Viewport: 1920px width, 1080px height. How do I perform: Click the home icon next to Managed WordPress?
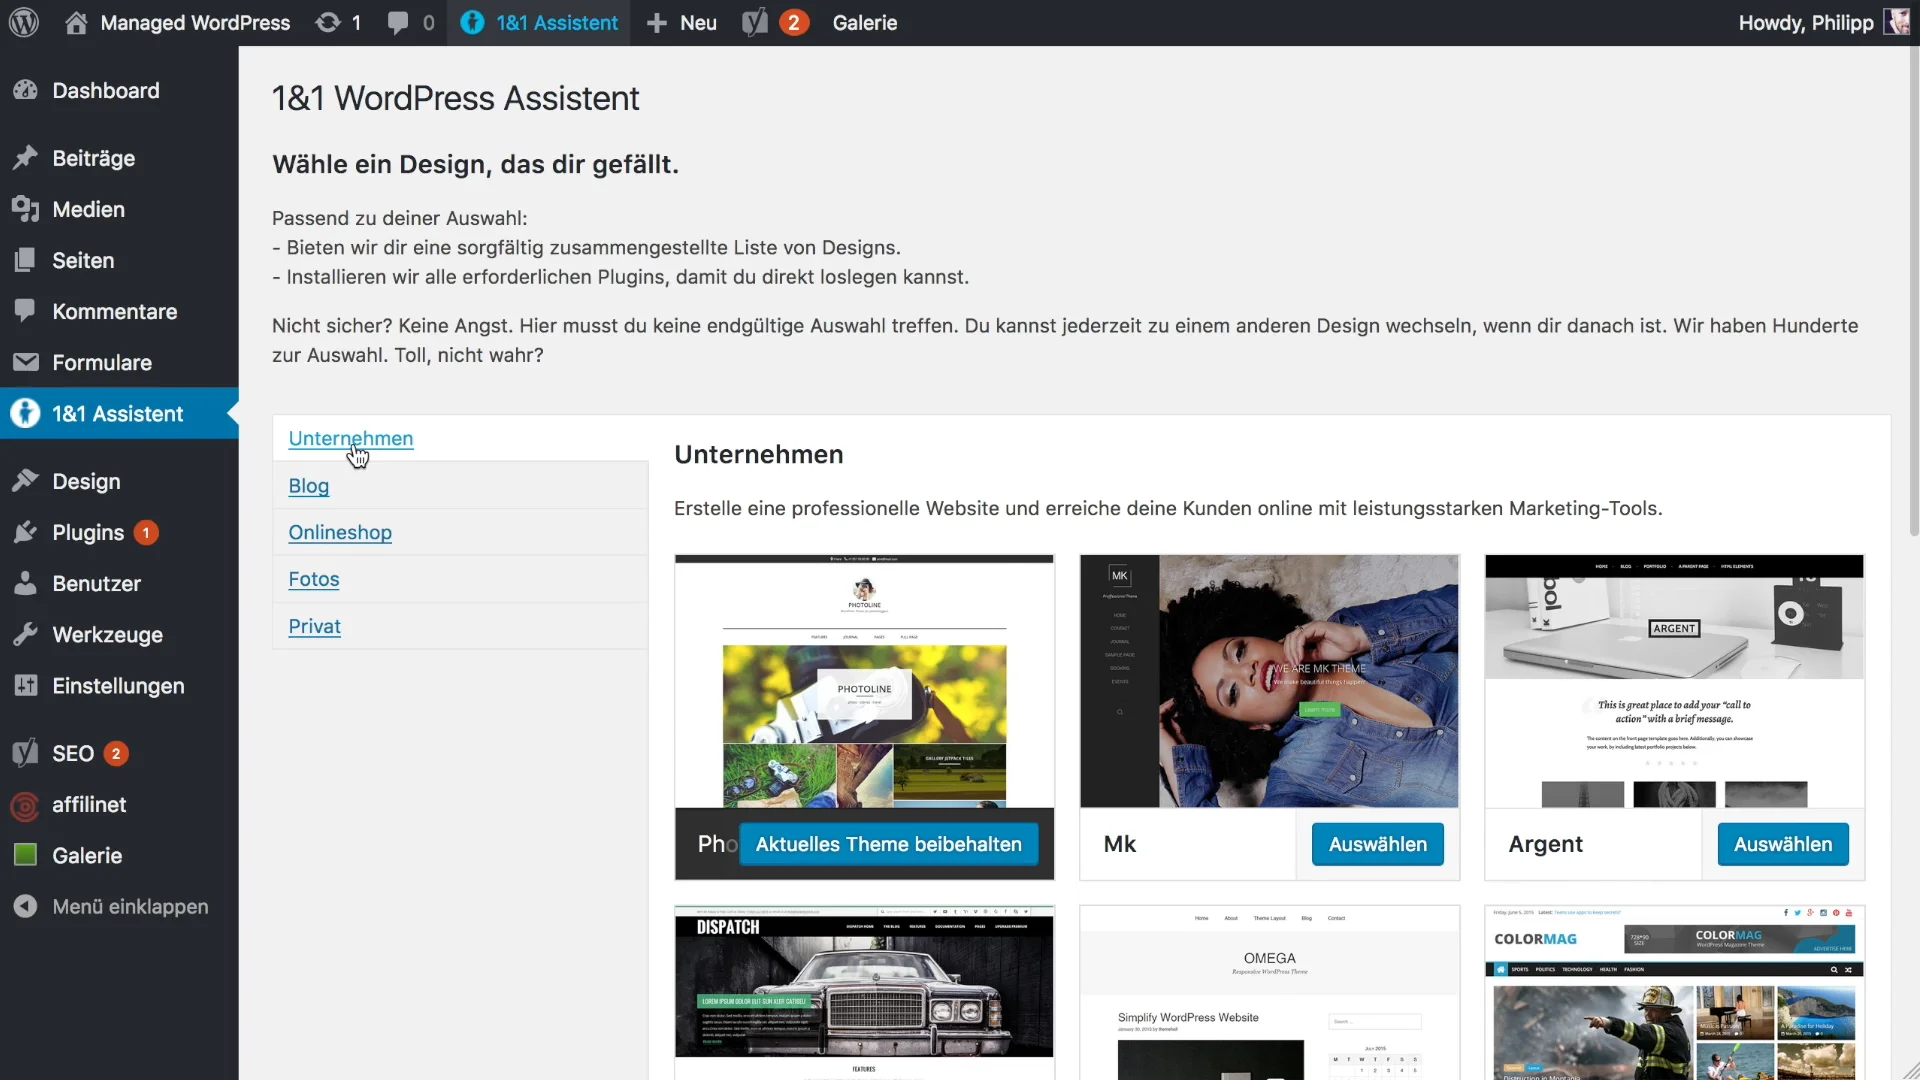tap(76, 22)
